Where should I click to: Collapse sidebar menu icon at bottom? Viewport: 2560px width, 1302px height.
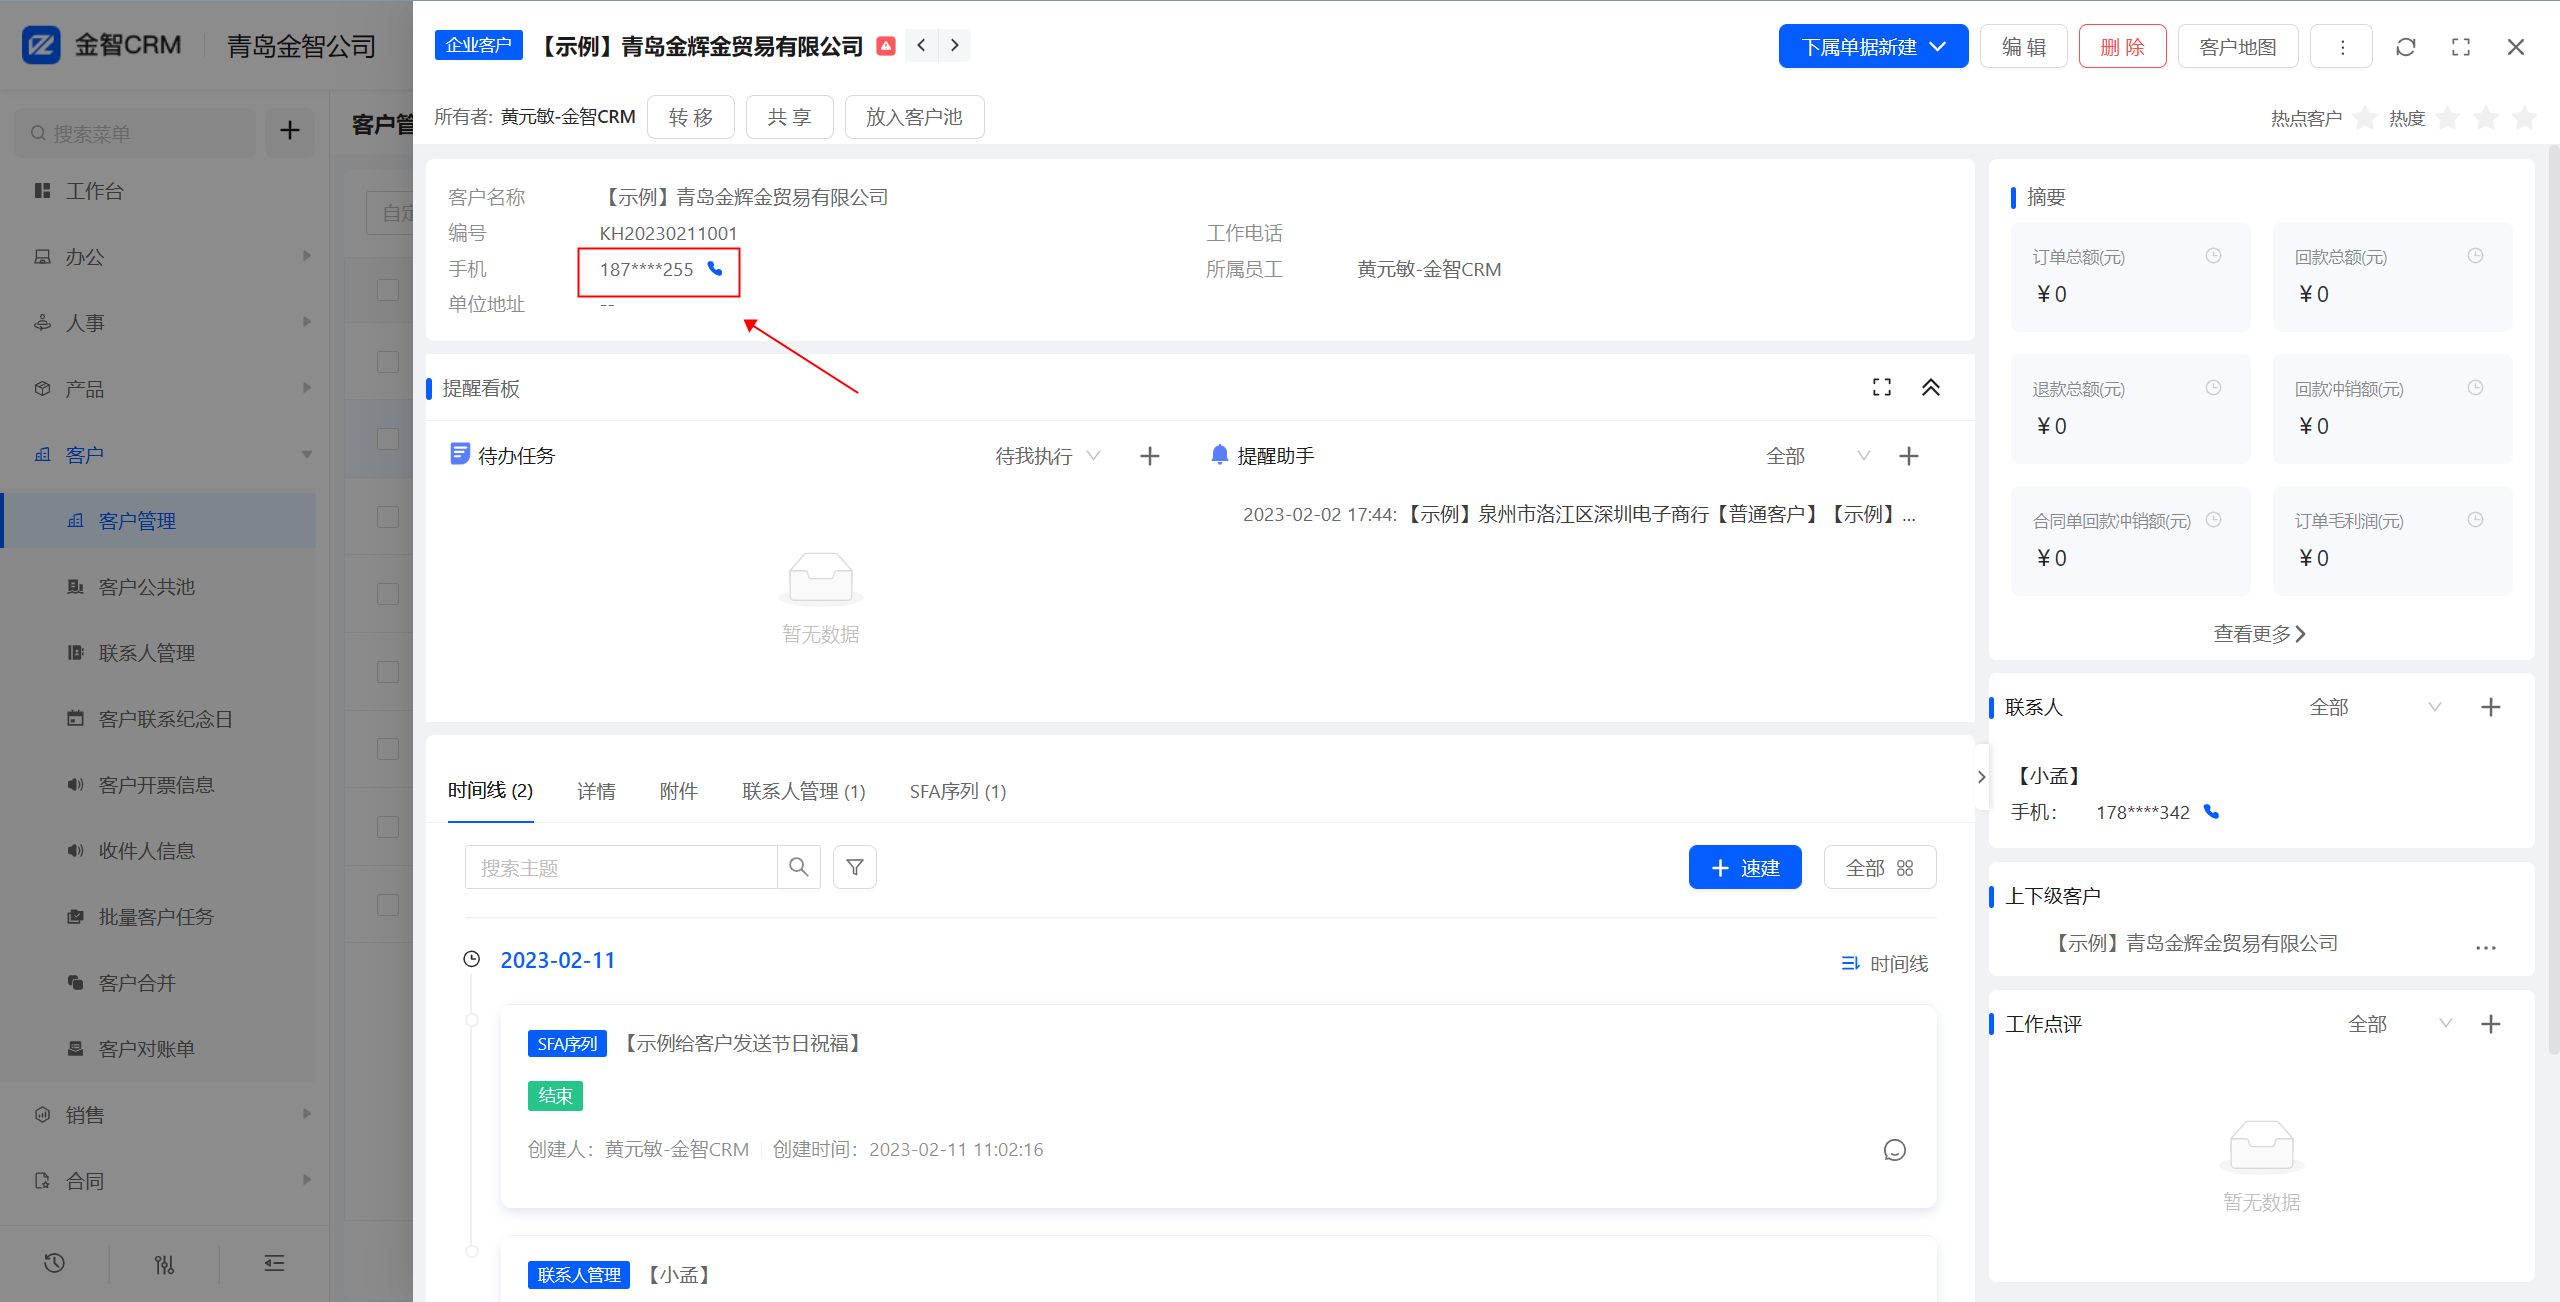(274, 1264)
